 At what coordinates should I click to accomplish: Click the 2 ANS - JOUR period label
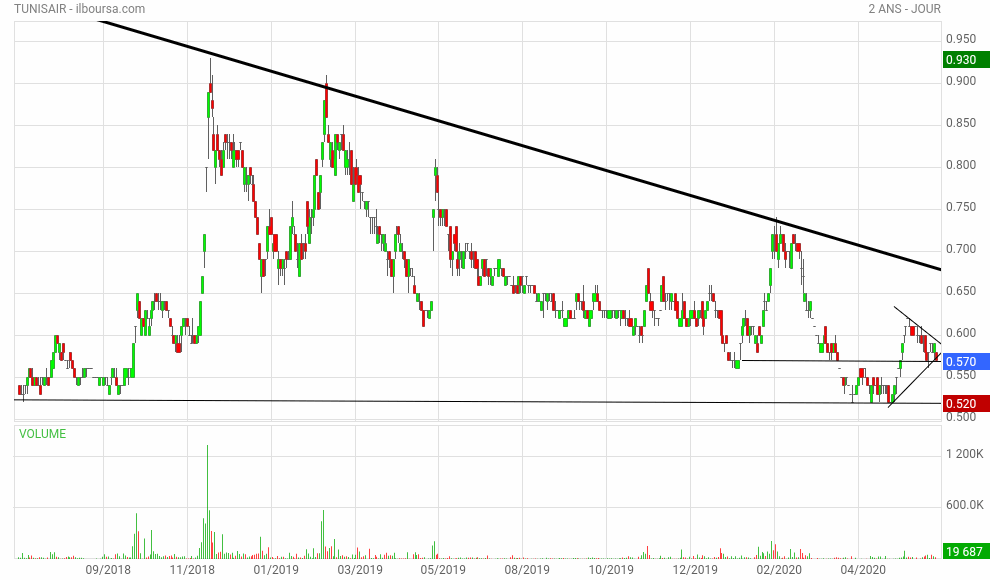(x=904, y=9)
